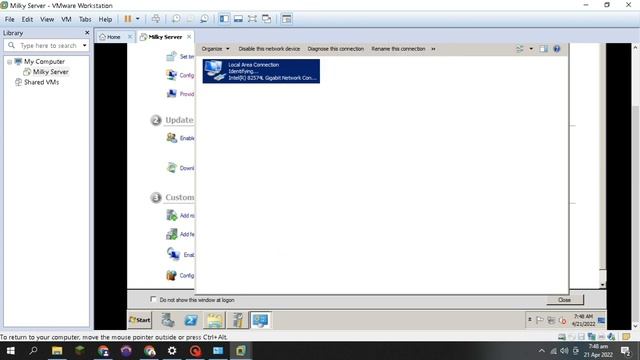Close the Home tab

click(130, 37)
